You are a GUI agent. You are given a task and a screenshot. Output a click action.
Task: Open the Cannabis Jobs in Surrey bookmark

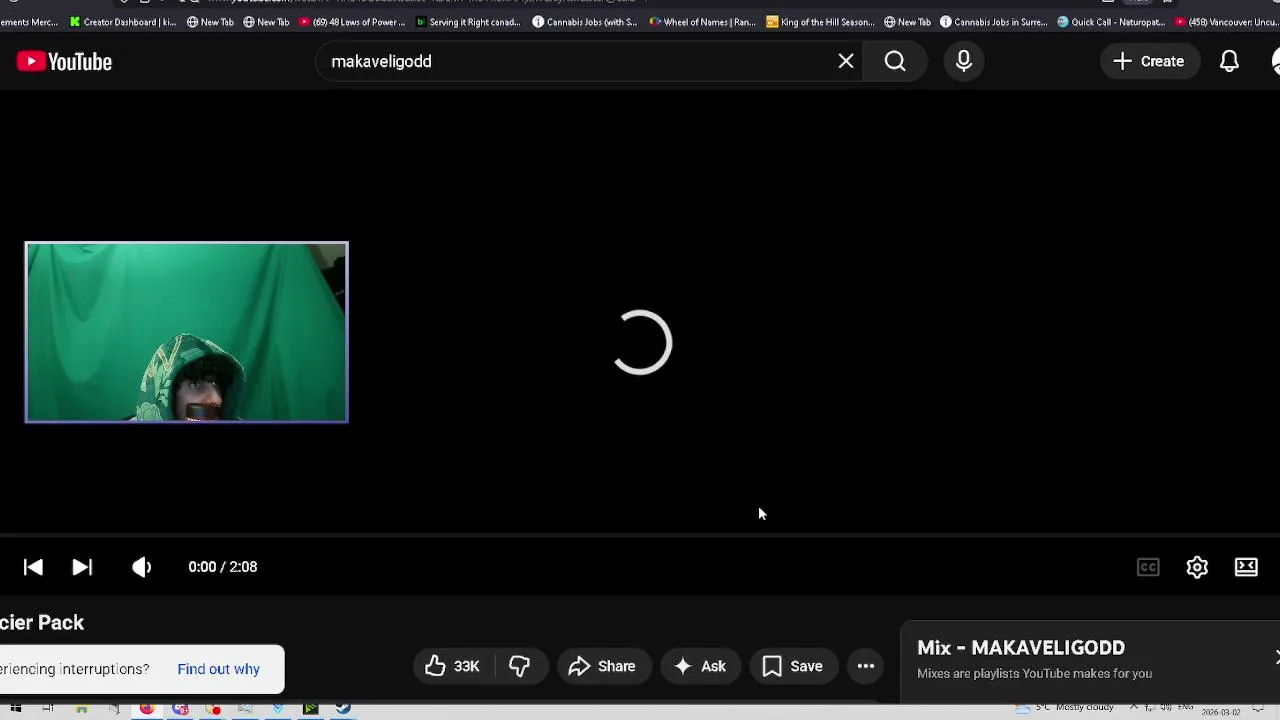pyautogui.click(x=994, y=22)
